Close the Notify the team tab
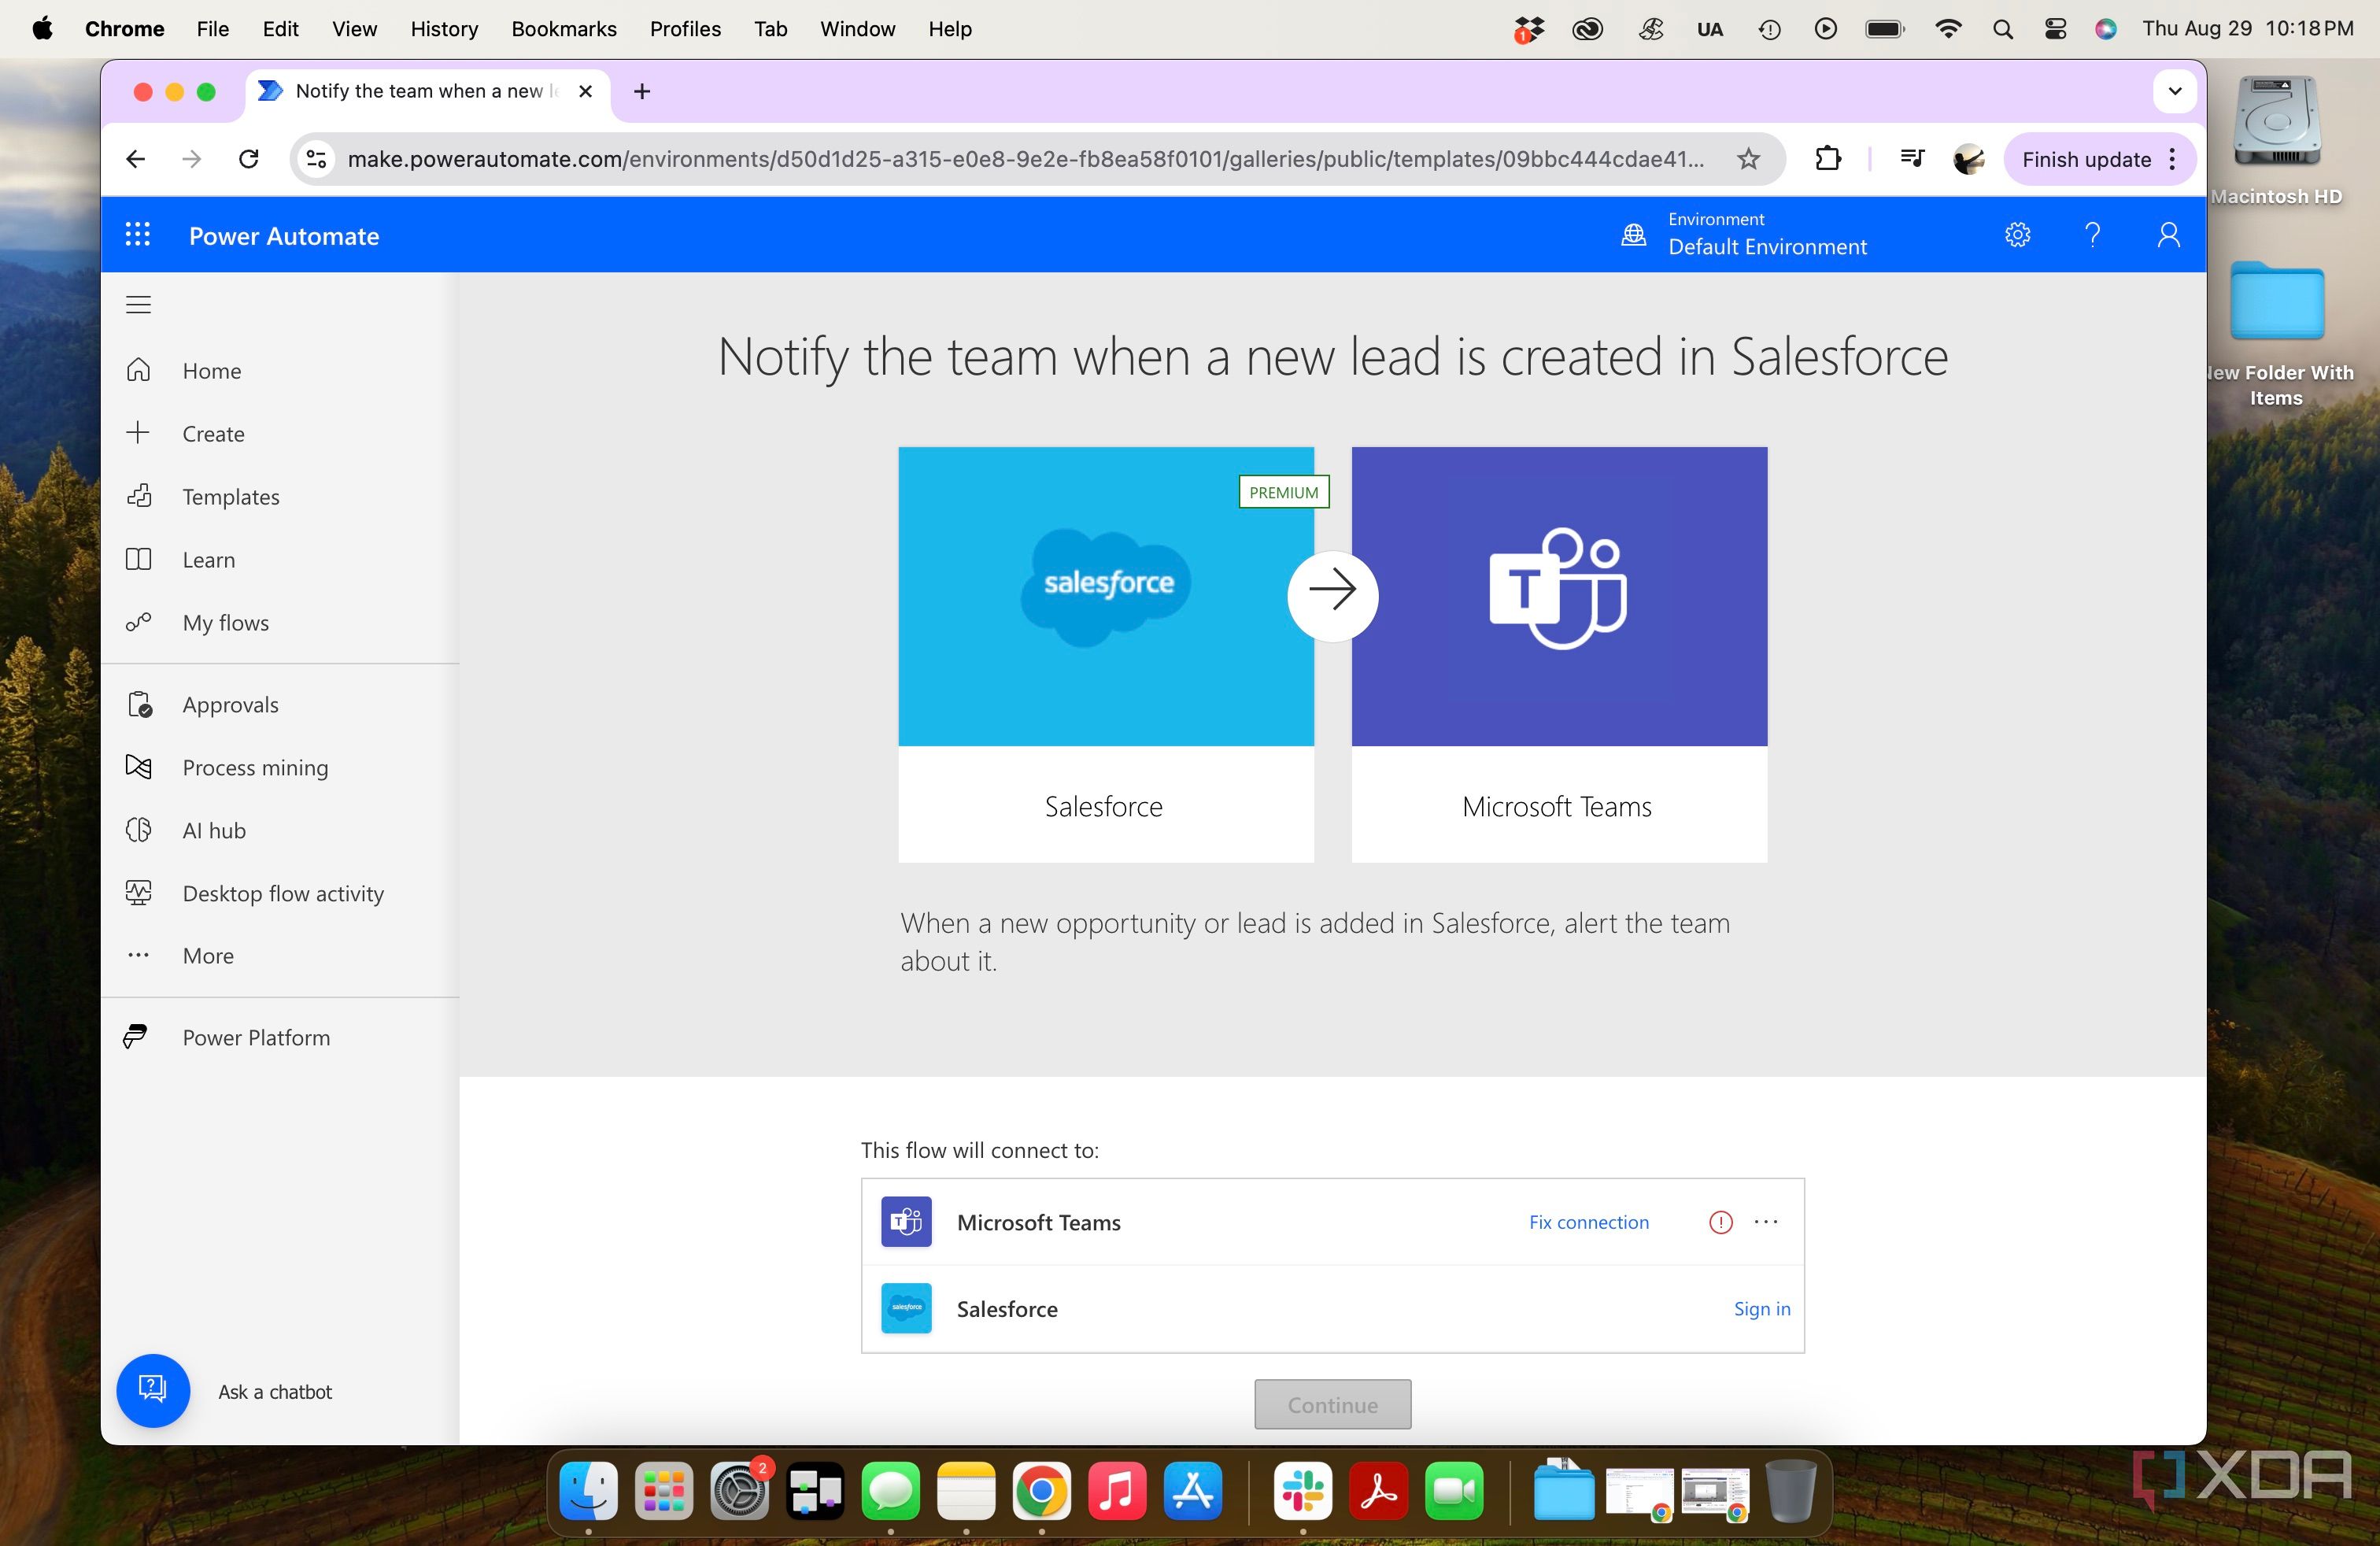 pos(586,91)
